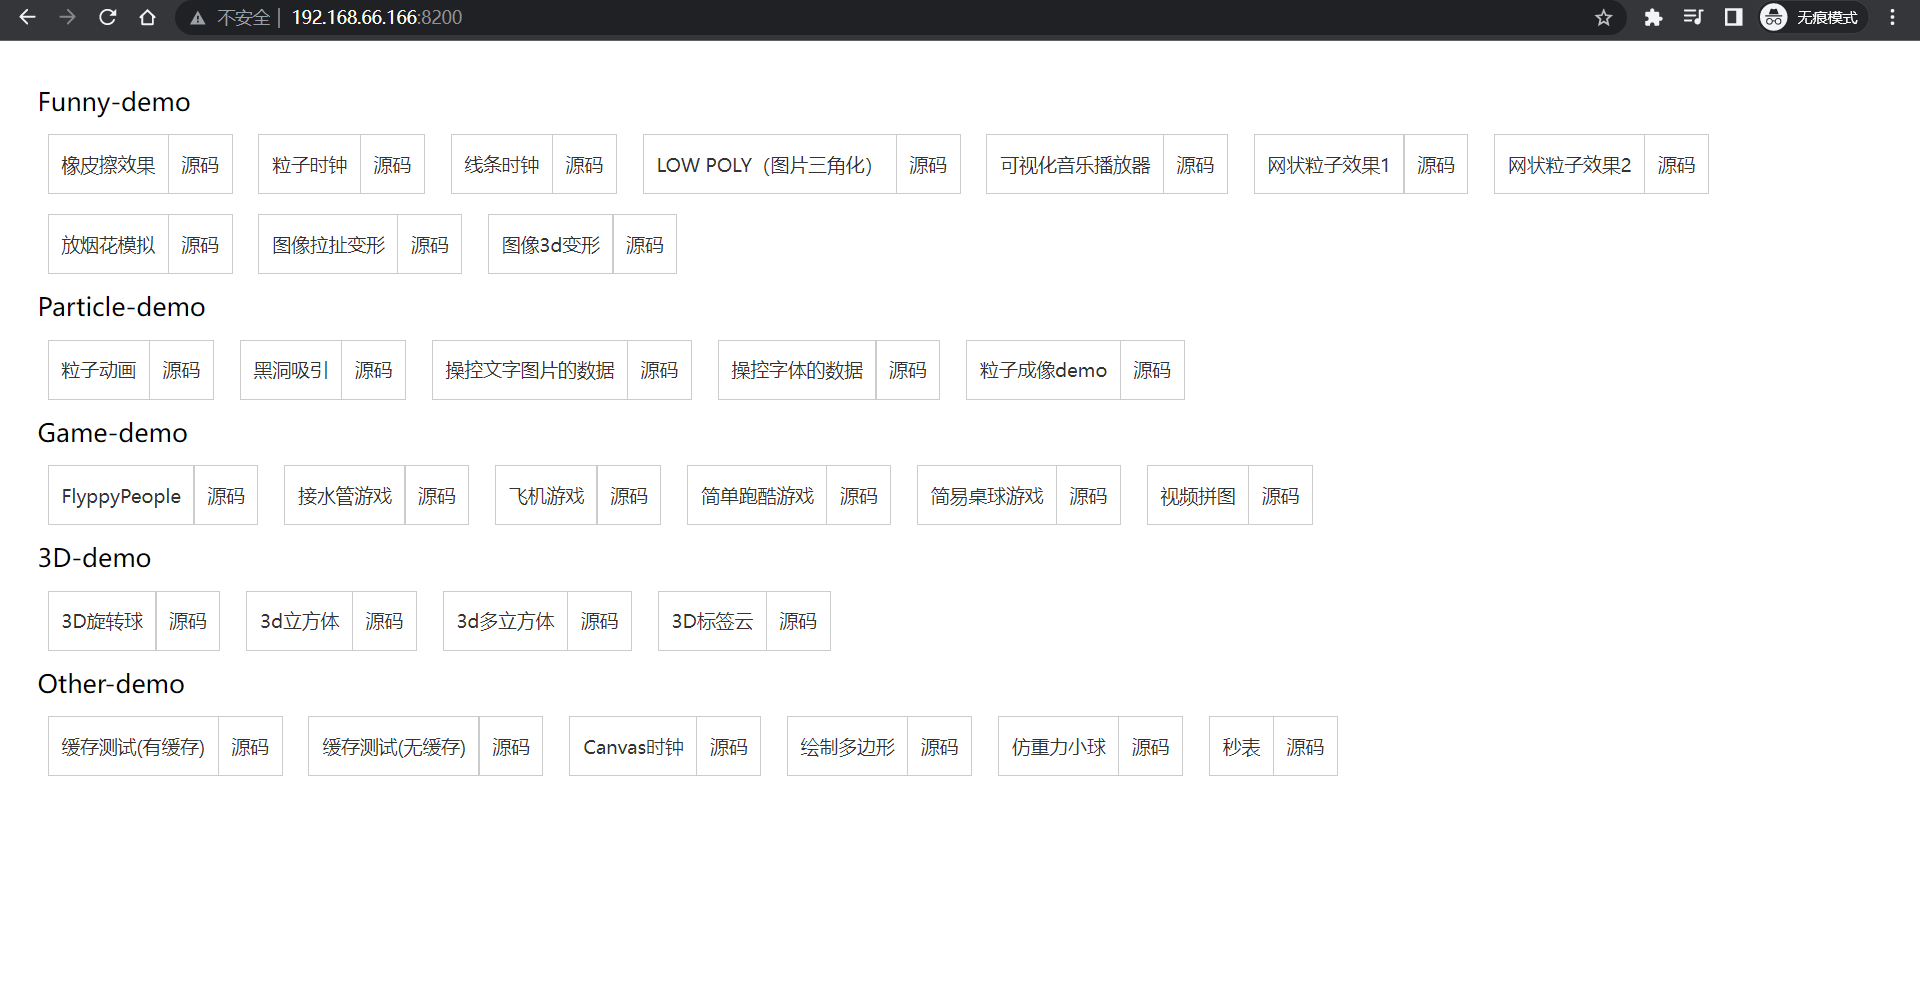
Task: Click the not-secure warning icon
Action: [198, 17]
